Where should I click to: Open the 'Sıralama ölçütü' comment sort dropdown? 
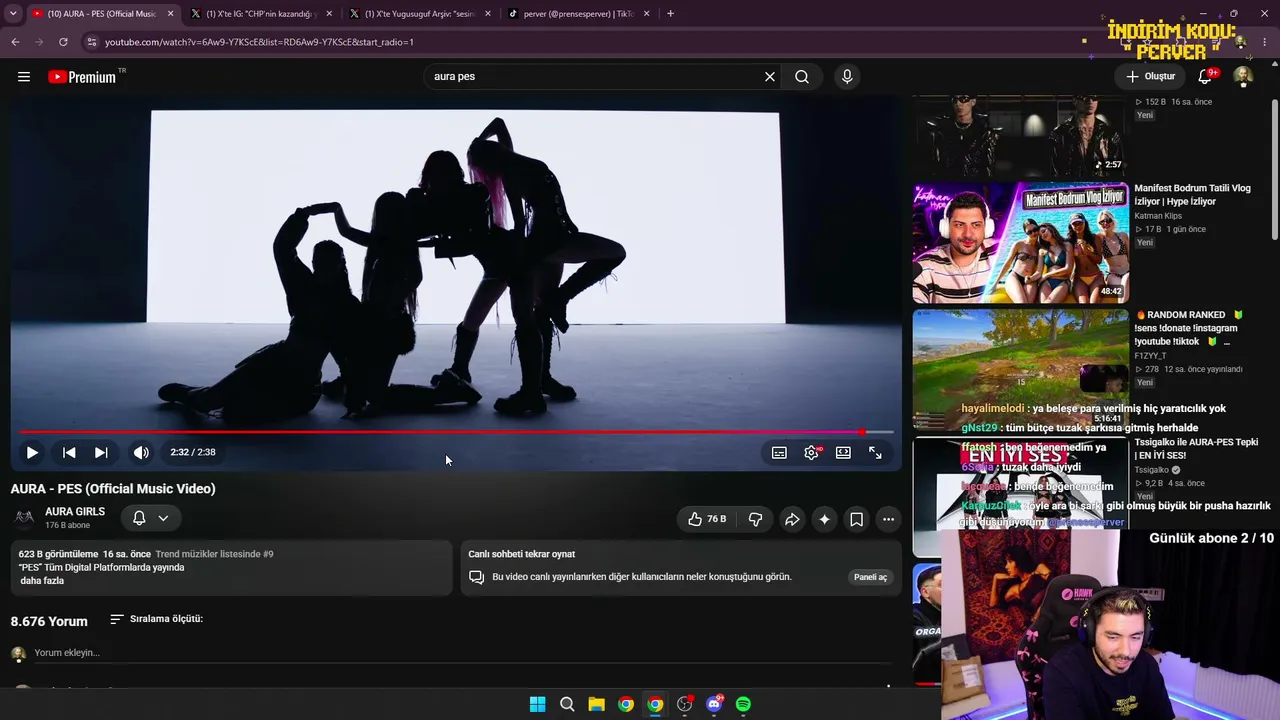[156, 619]
